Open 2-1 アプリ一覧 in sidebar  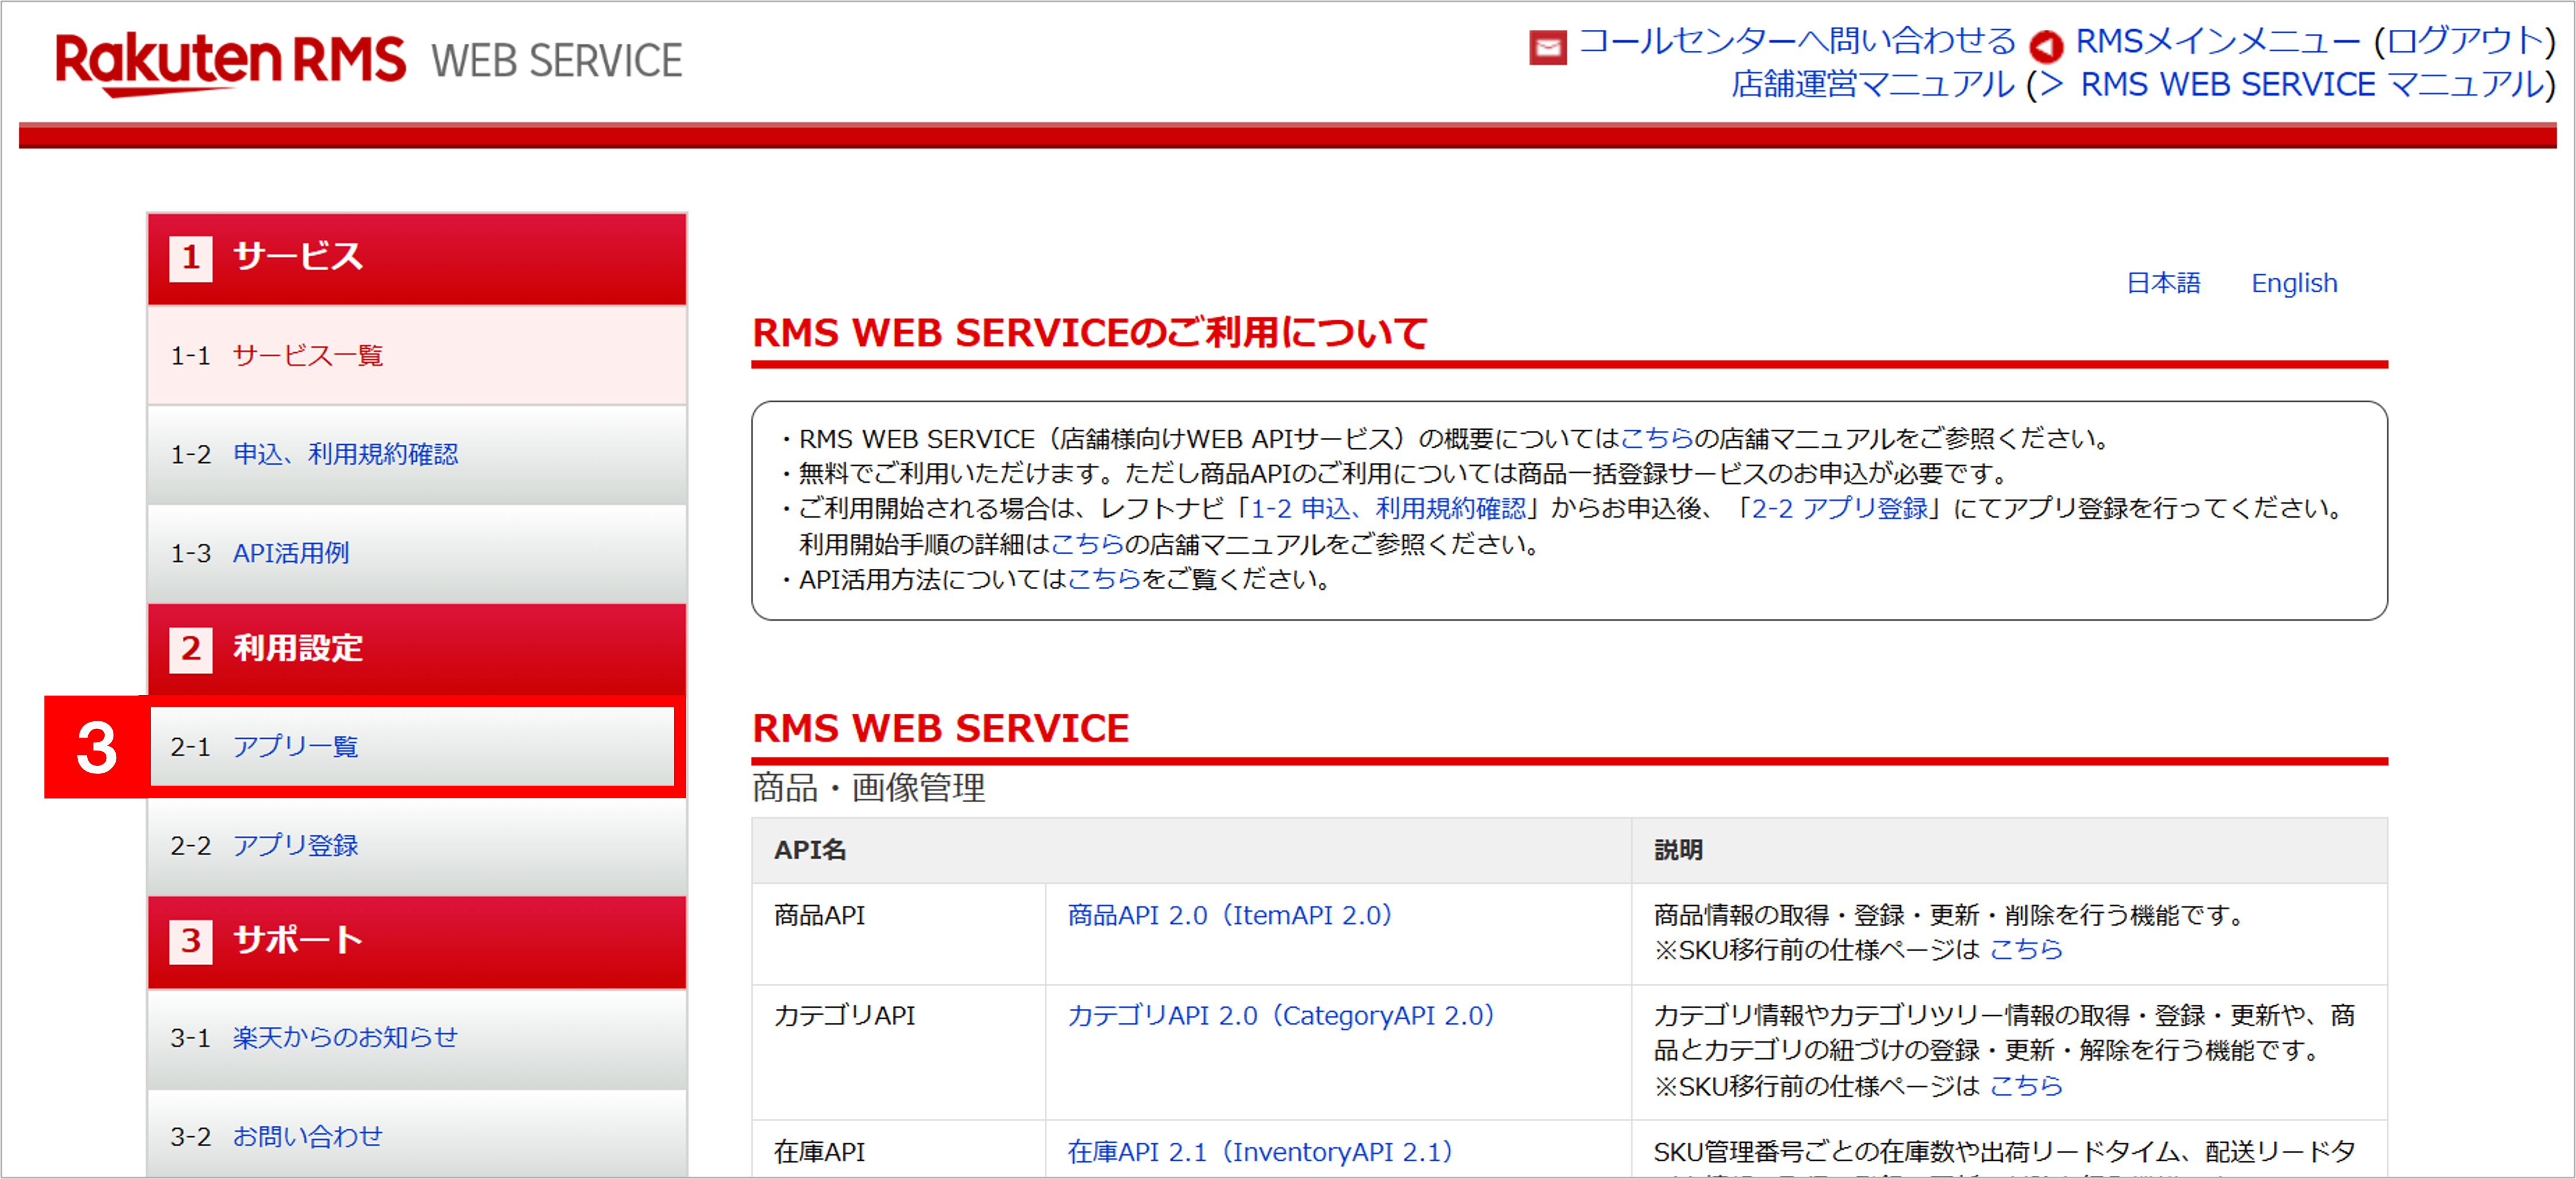[295, 746]
